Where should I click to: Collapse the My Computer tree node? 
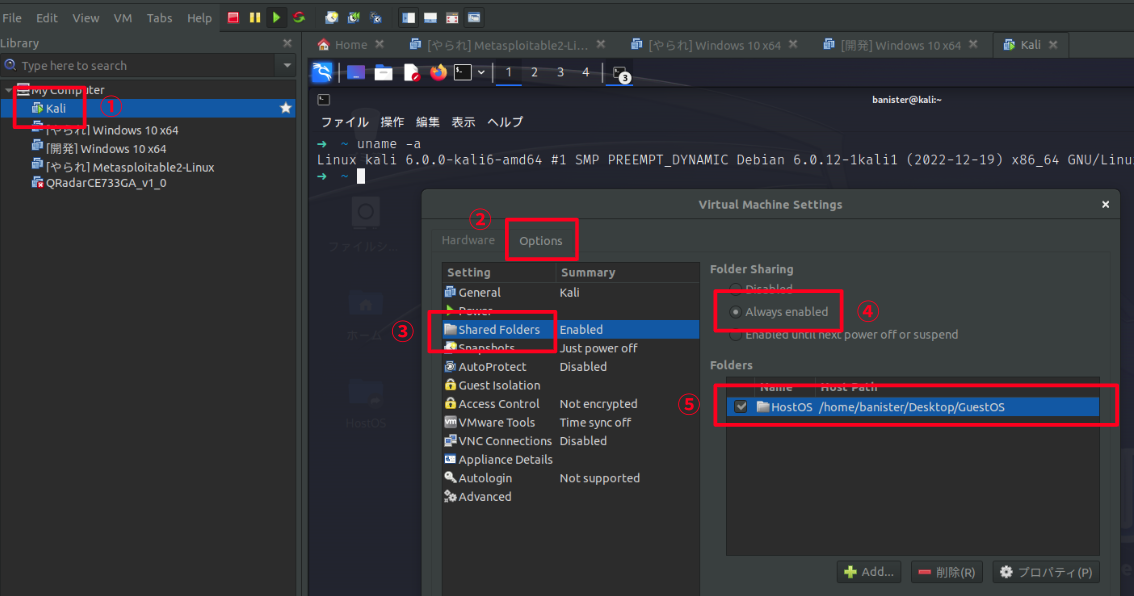click(x=8, y=90)
